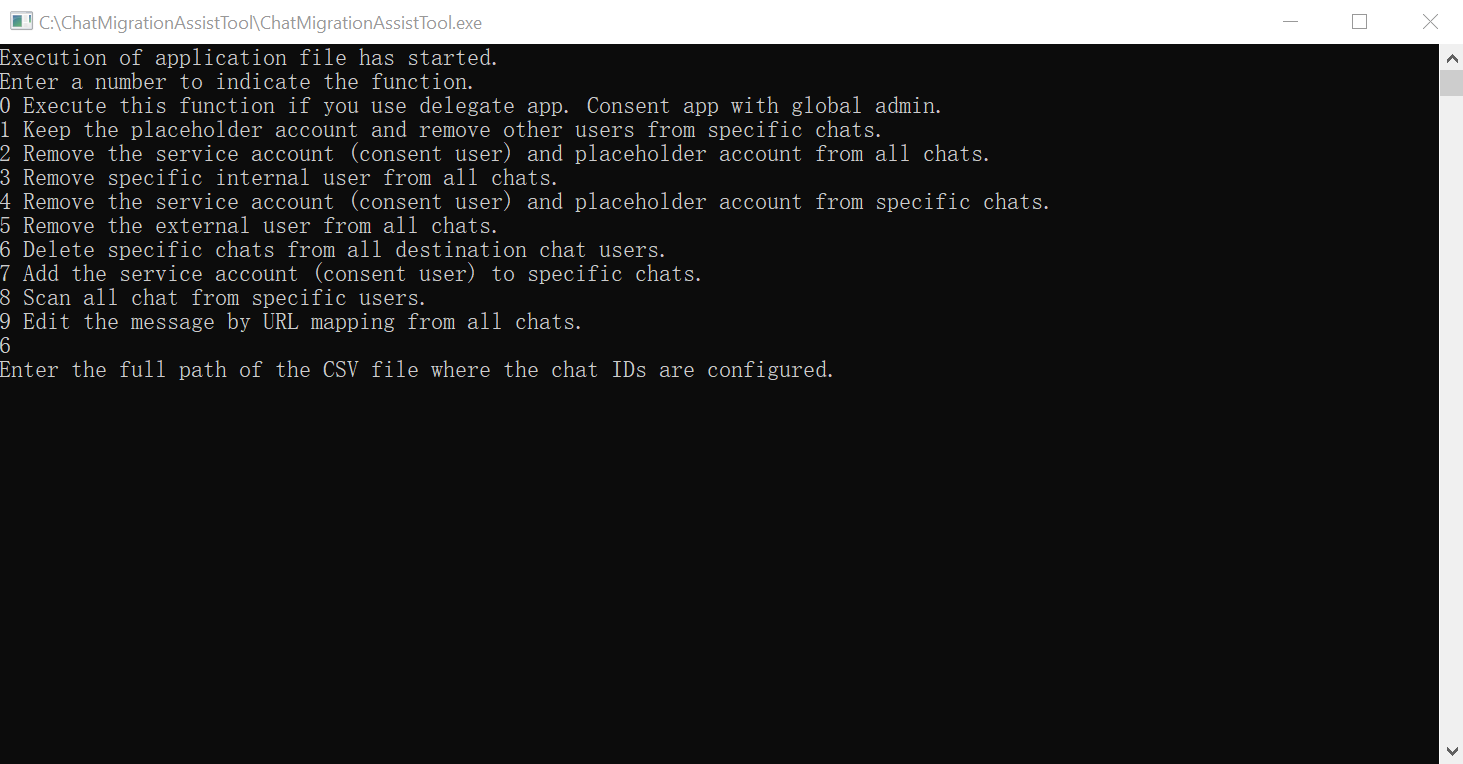Close the ChatMigrationAssistTool window
Viewport: 1463px width, 764px height.
(x=1430, y=22)
